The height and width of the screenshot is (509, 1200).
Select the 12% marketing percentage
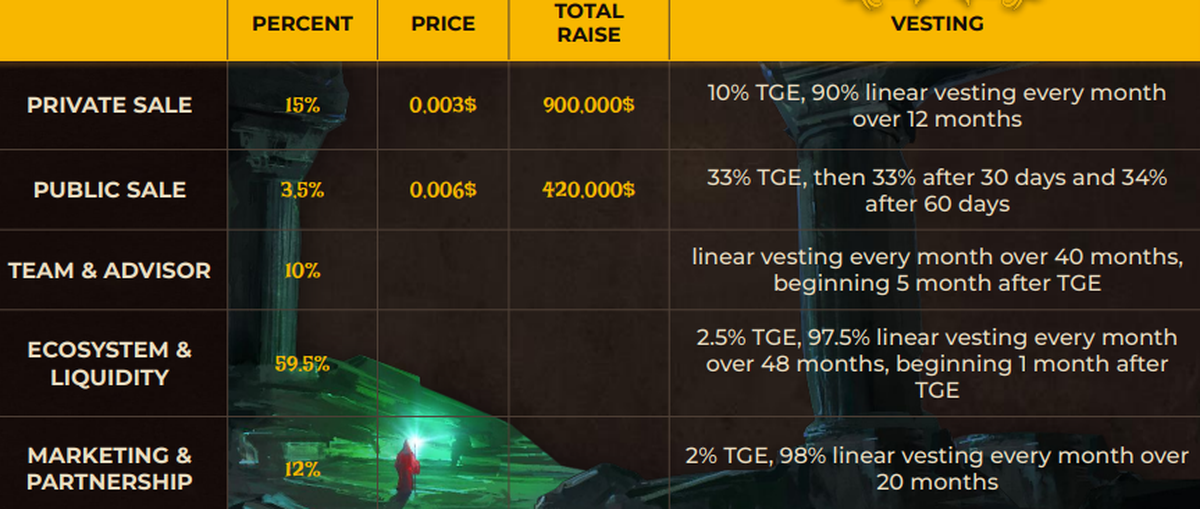tap(302, 469)
